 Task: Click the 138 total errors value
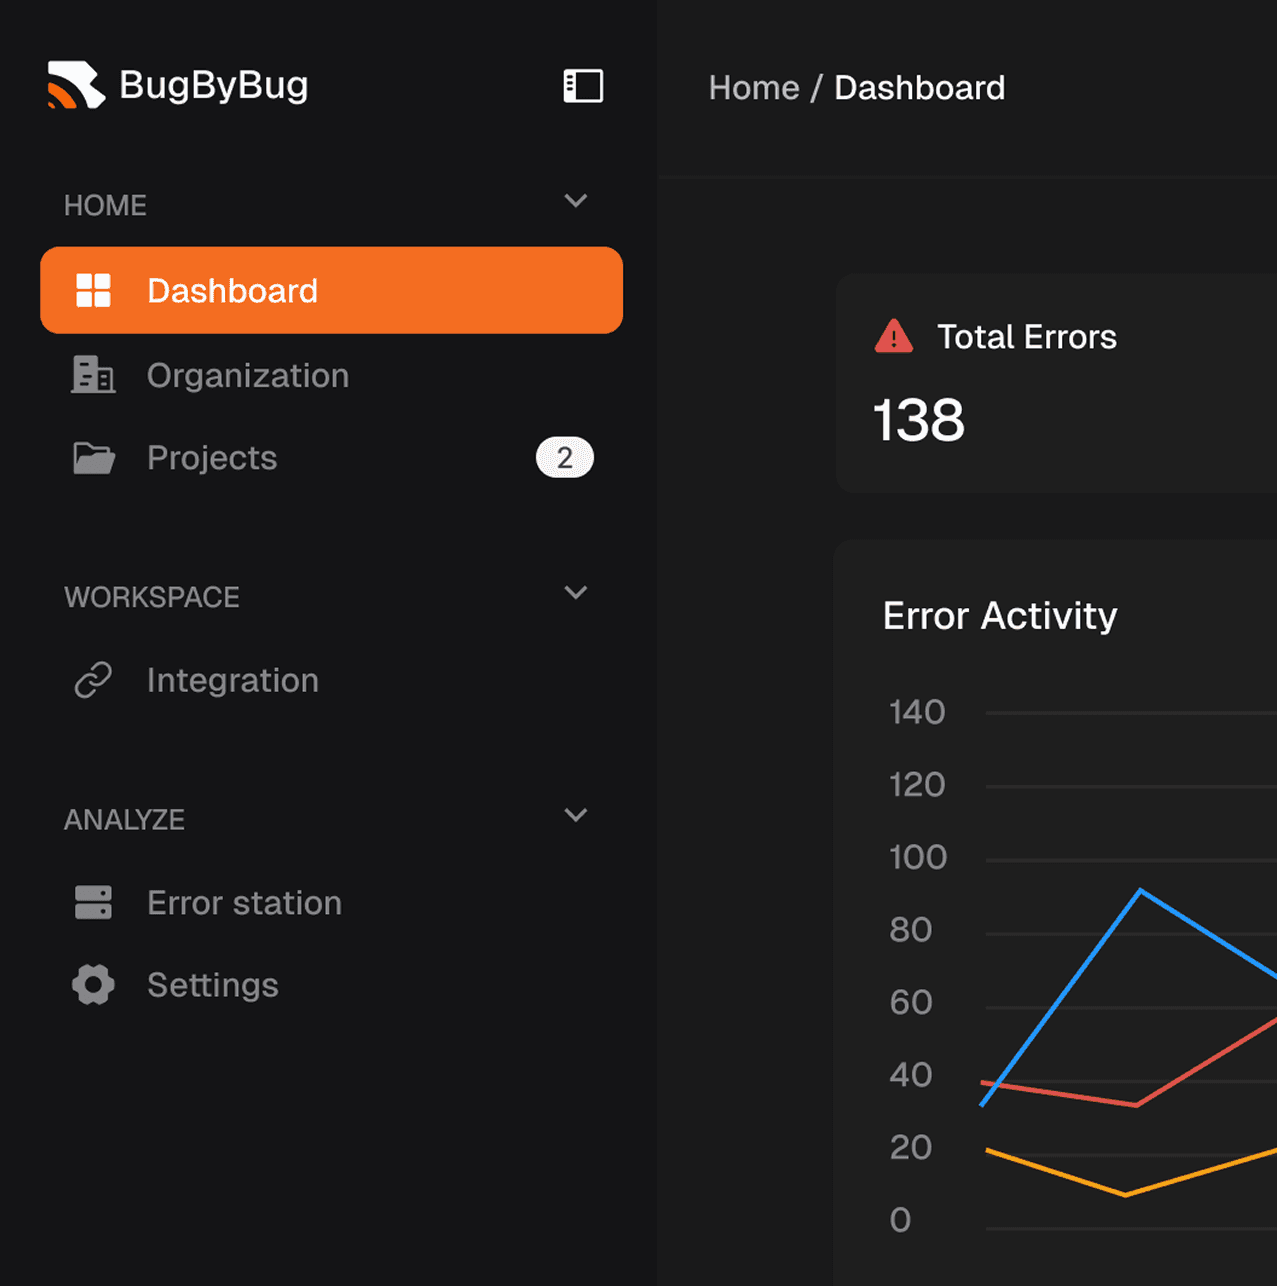tap(919, 420)
